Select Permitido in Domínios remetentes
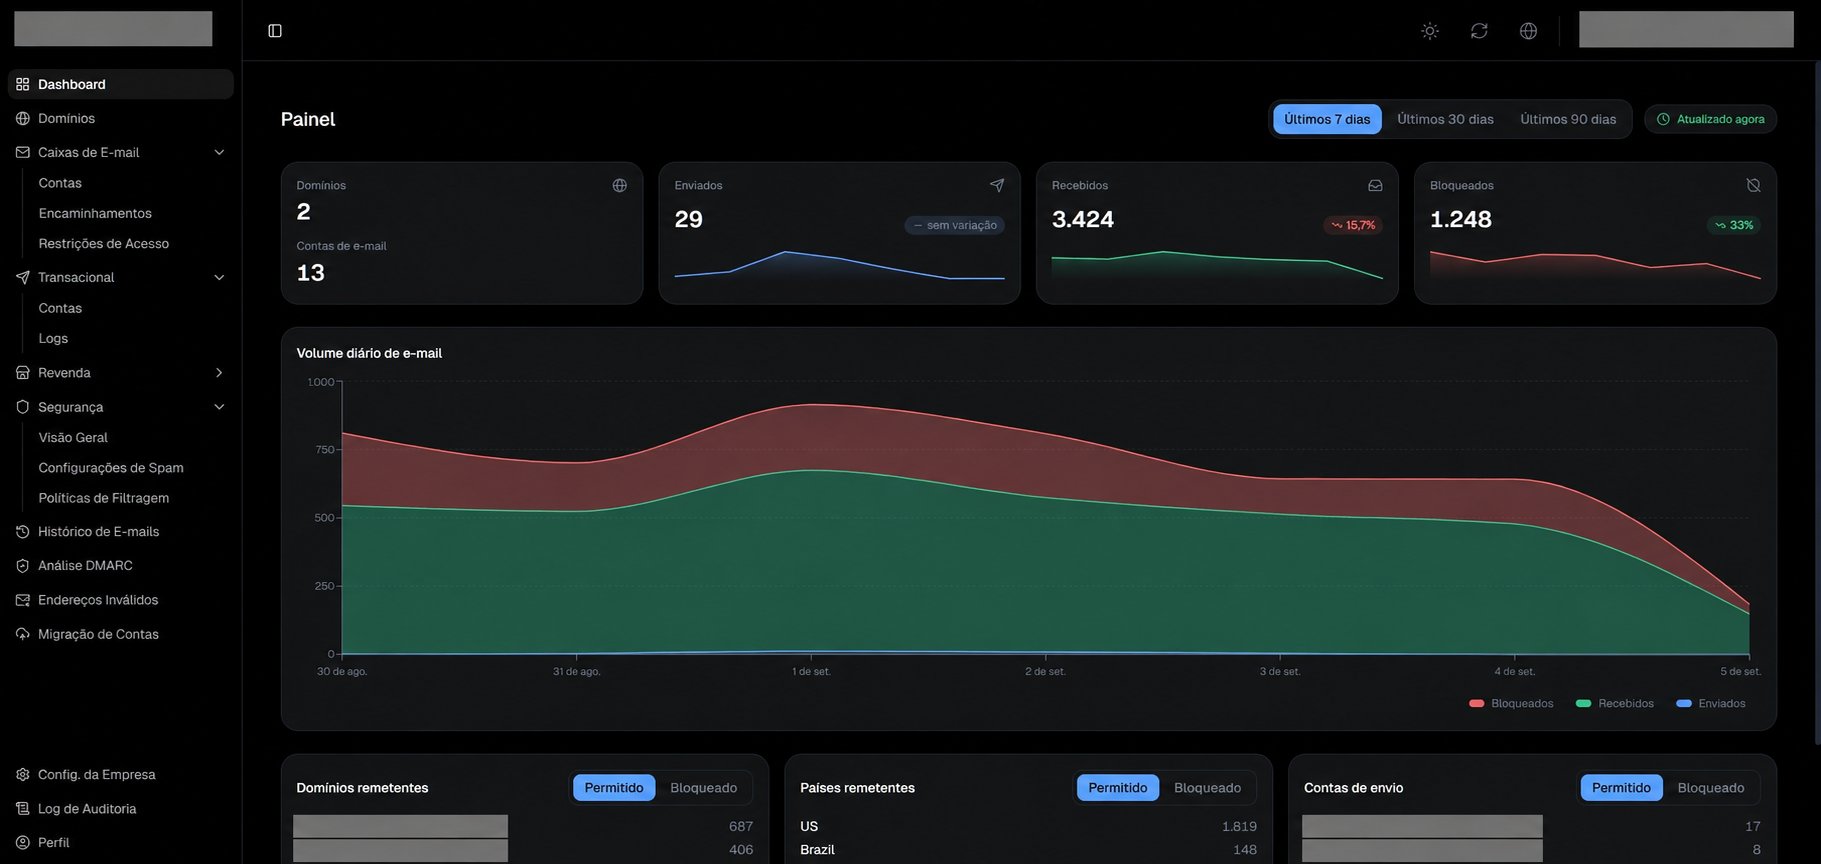Screen dimensions: 1821x864 tap(614, 788)
